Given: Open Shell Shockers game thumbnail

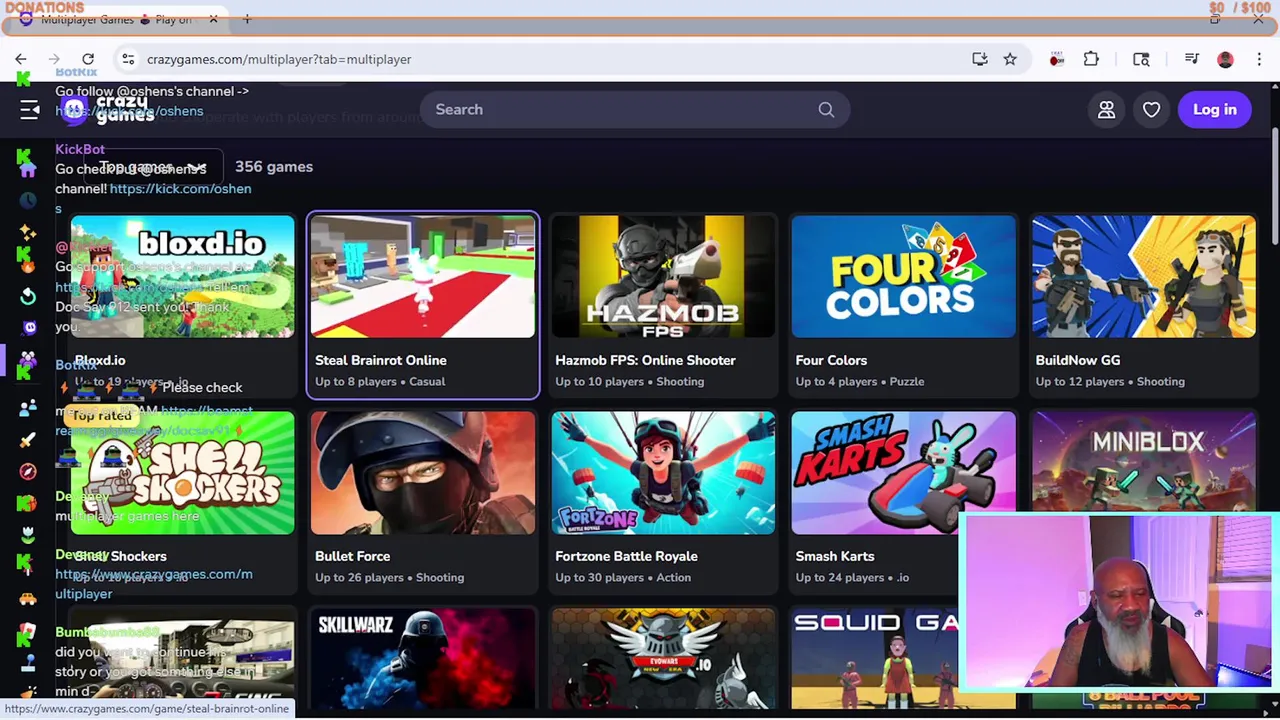Looking at the screenshot, I should click(x=183, y=473).
